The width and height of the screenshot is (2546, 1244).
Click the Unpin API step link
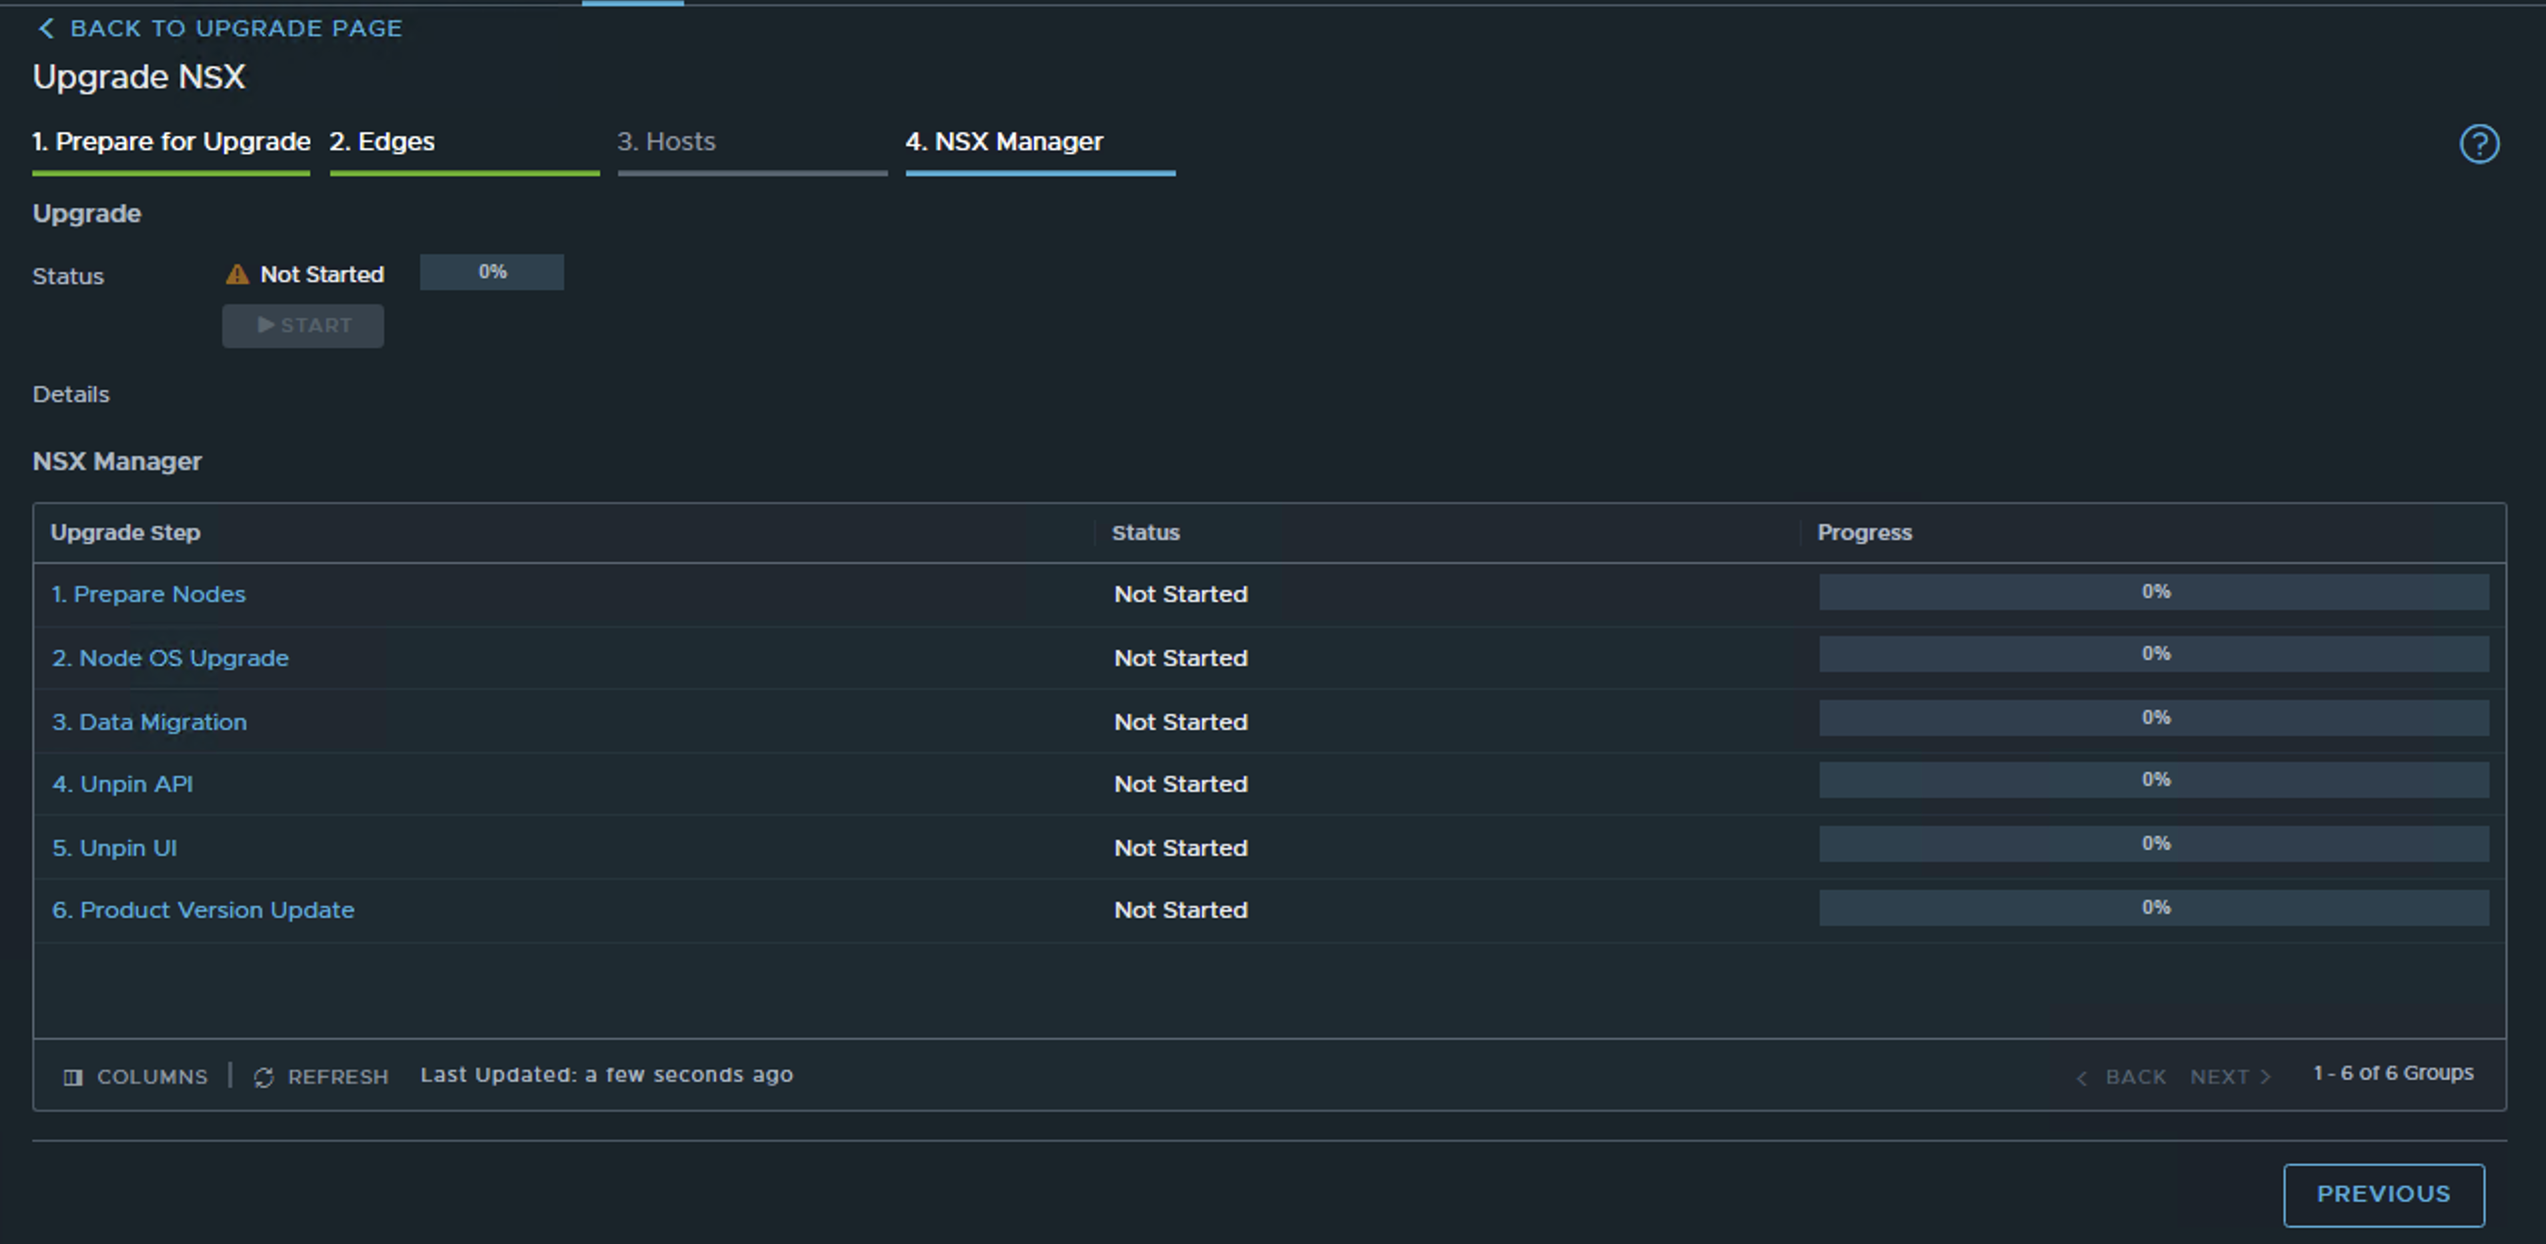click(x=122, y=784)
